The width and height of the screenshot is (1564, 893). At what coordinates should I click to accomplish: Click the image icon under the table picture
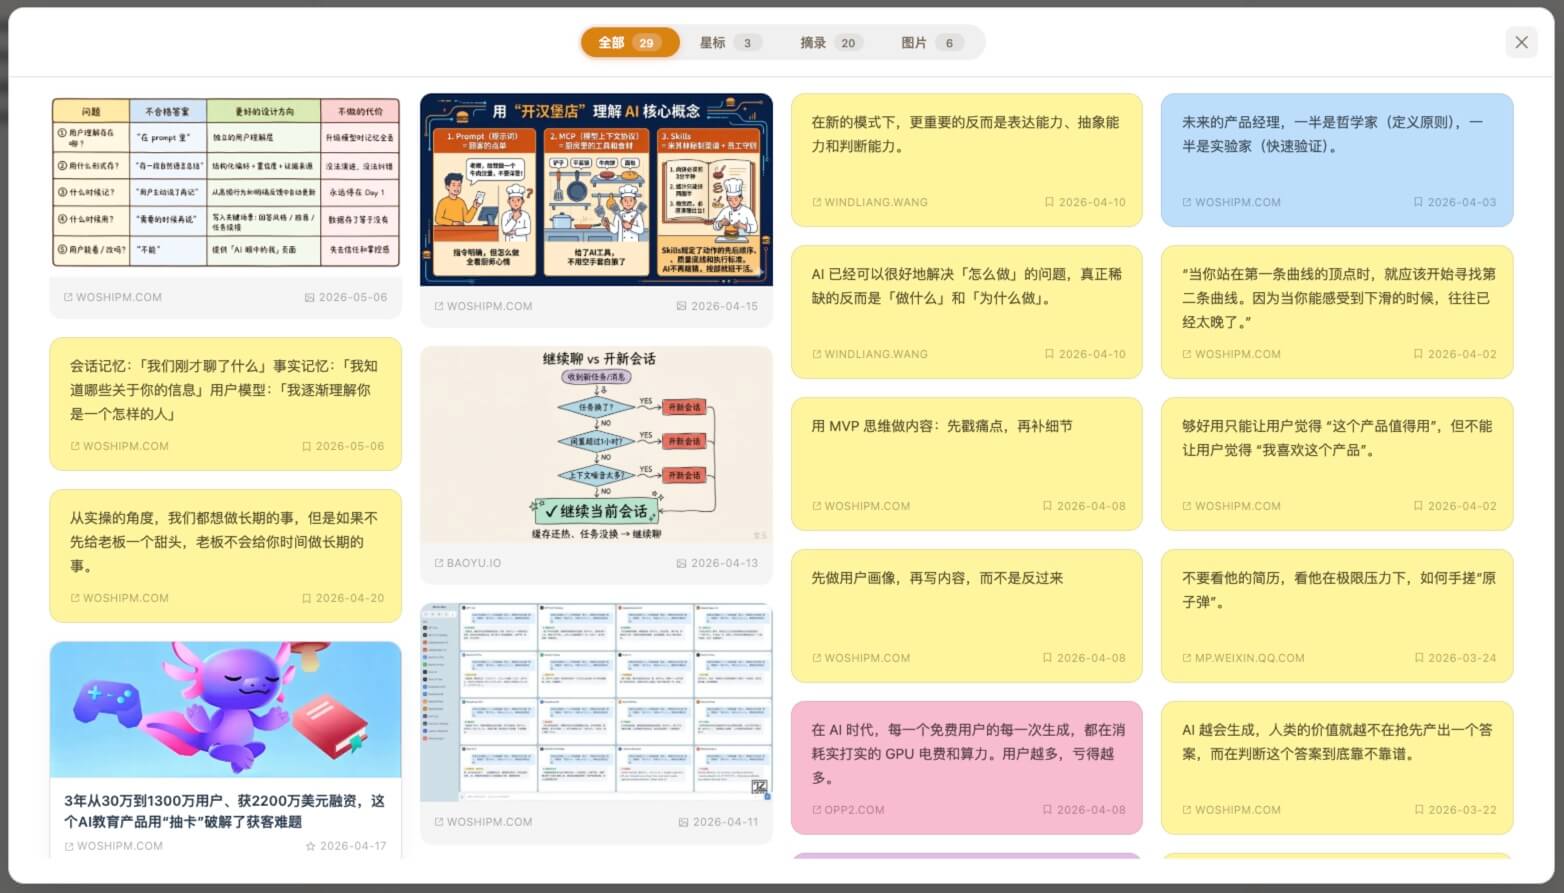click(x=310, y=297)
